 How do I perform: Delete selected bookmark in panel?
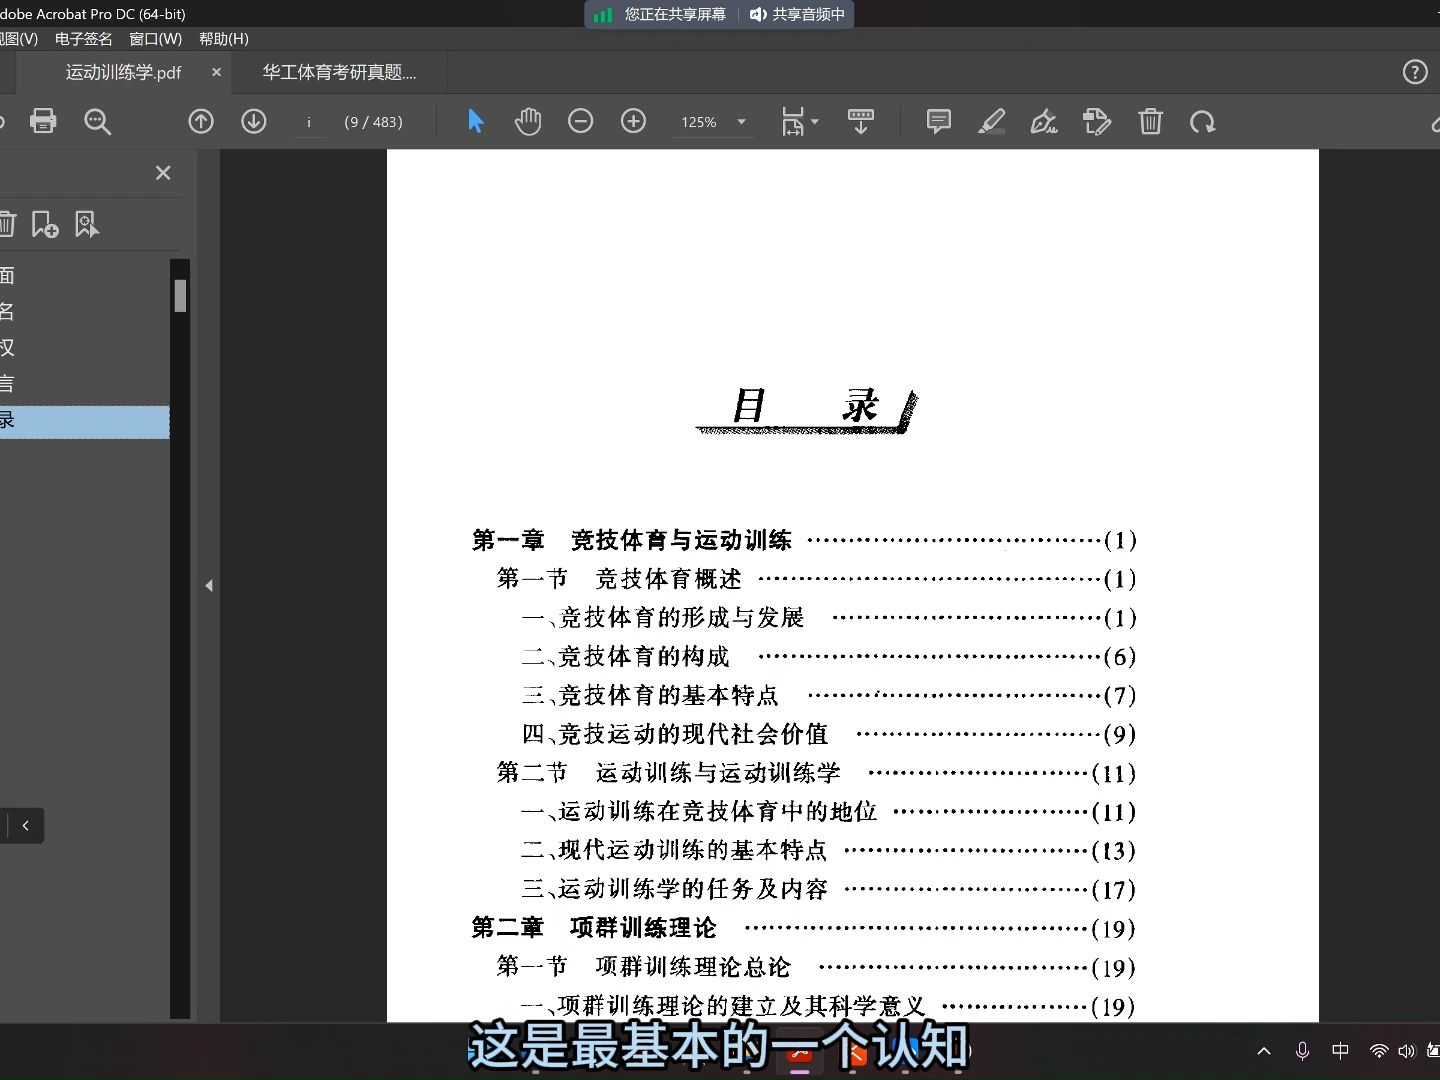pos(6,224)
